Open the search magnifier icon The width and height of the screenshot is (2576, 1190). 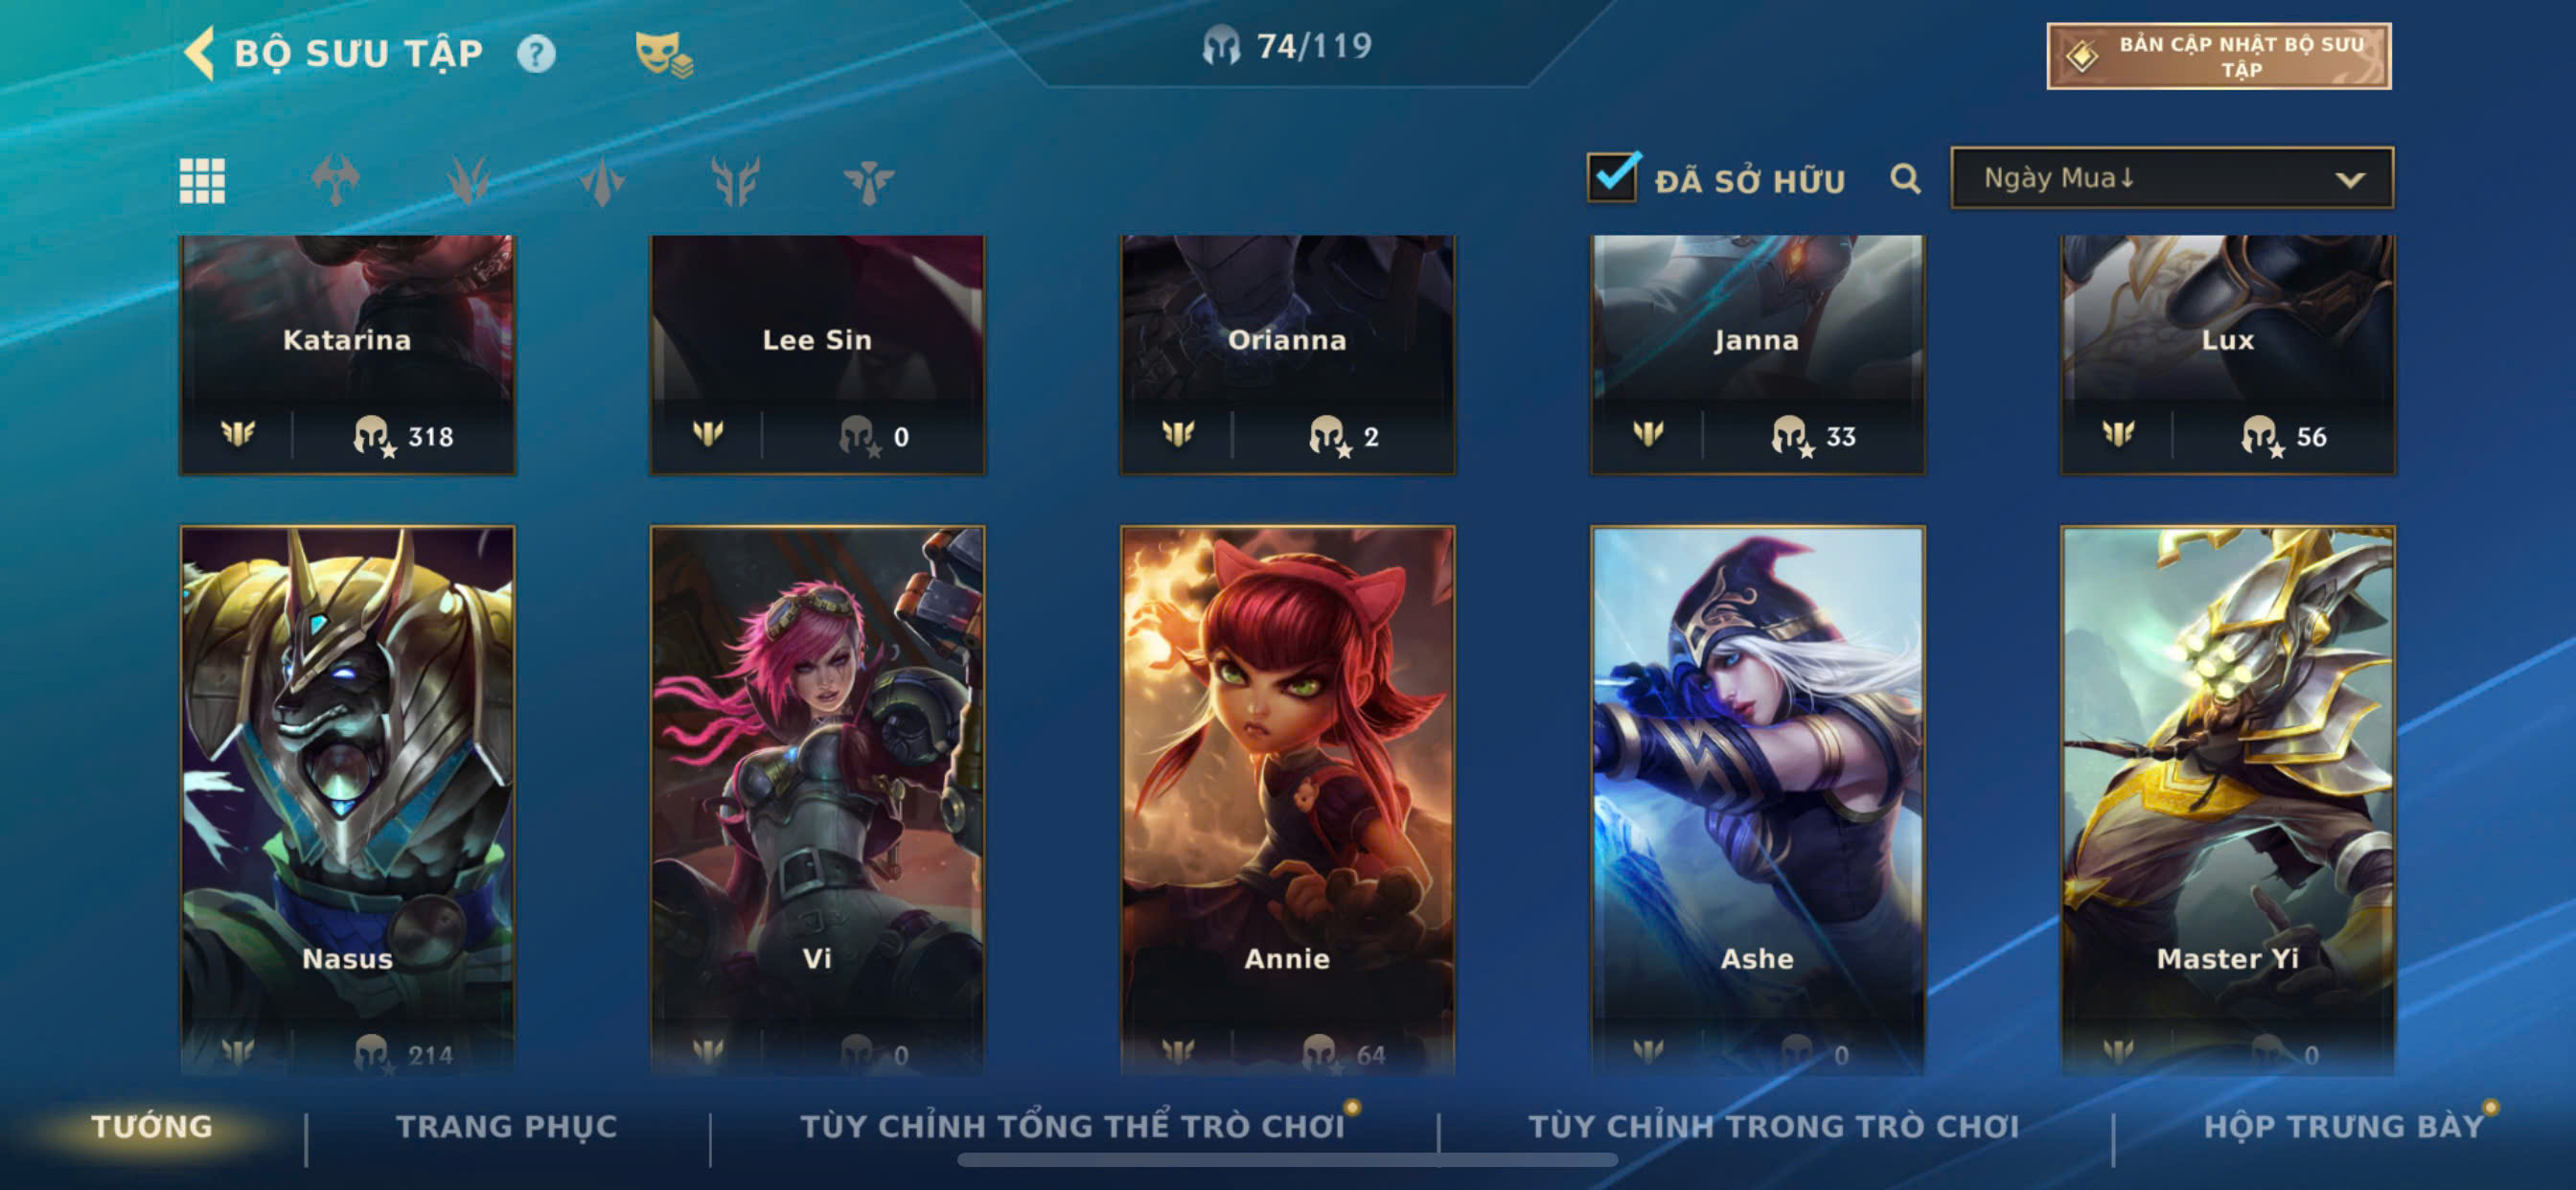[1905, 179]
